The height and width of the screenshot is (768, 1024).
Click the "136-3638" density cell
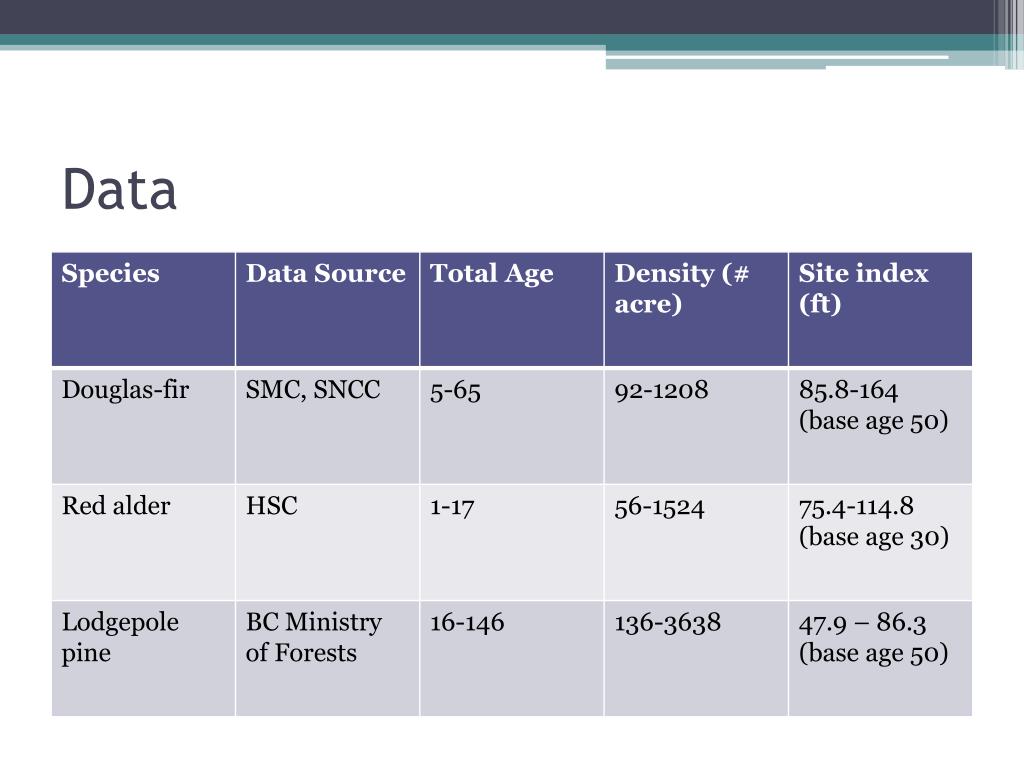[x=696, y=658]
